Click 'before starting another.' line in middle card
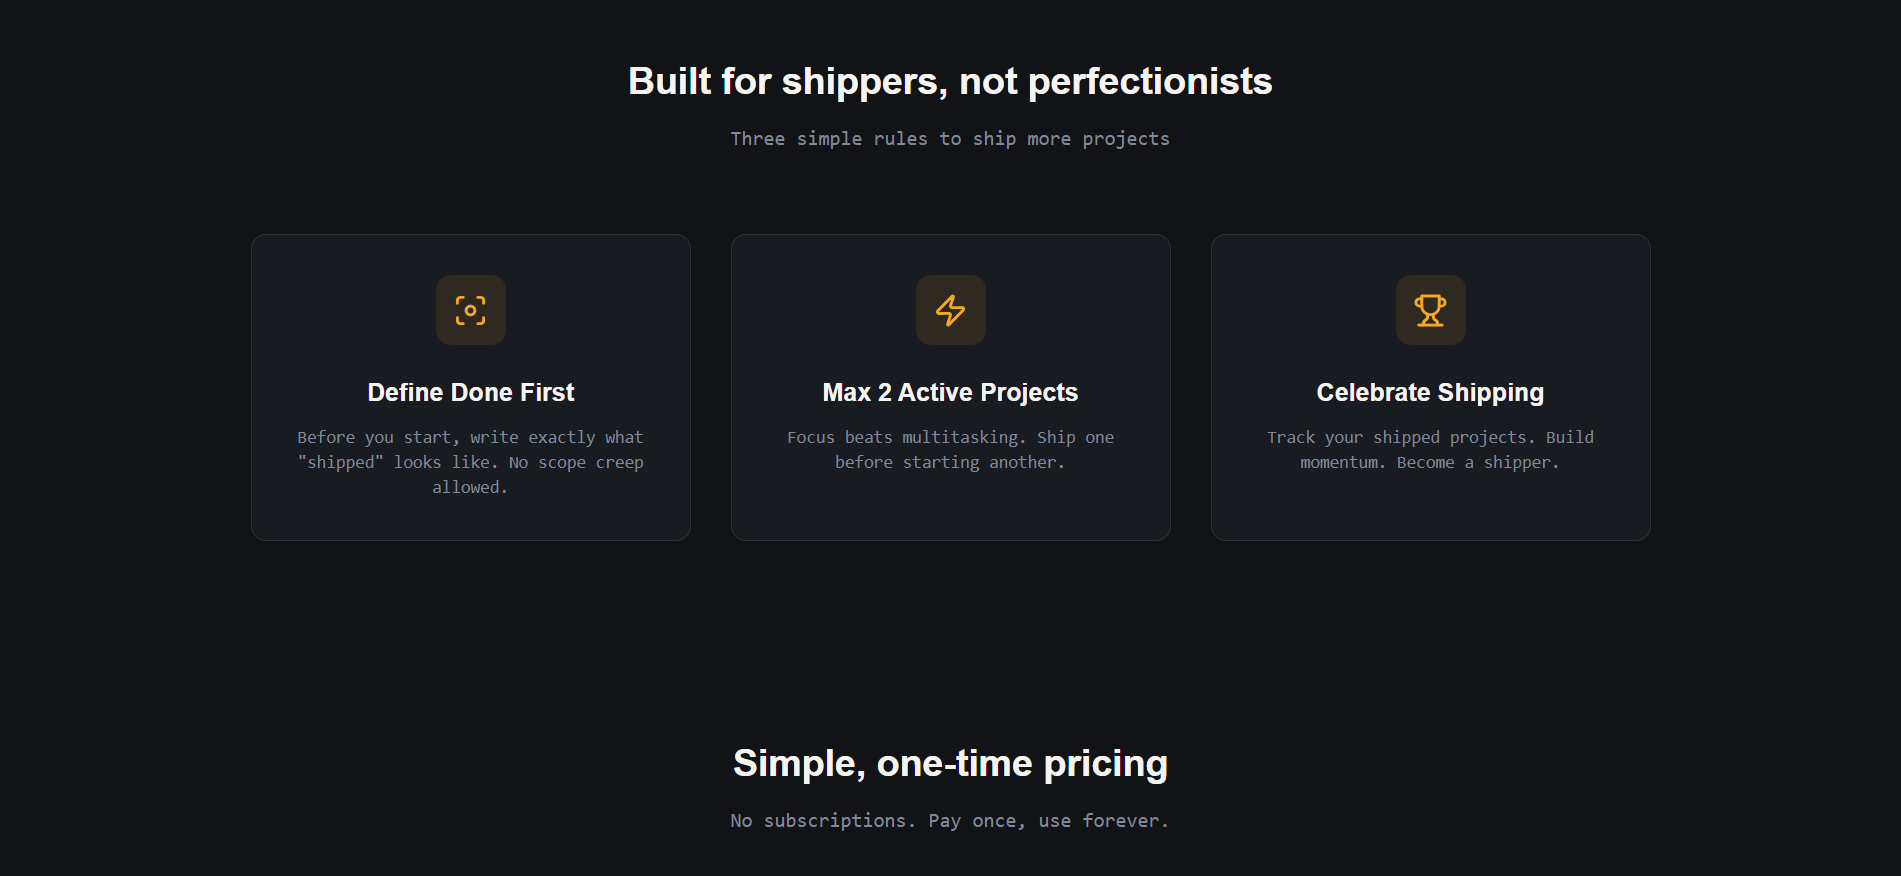 (x=950, y=462)
